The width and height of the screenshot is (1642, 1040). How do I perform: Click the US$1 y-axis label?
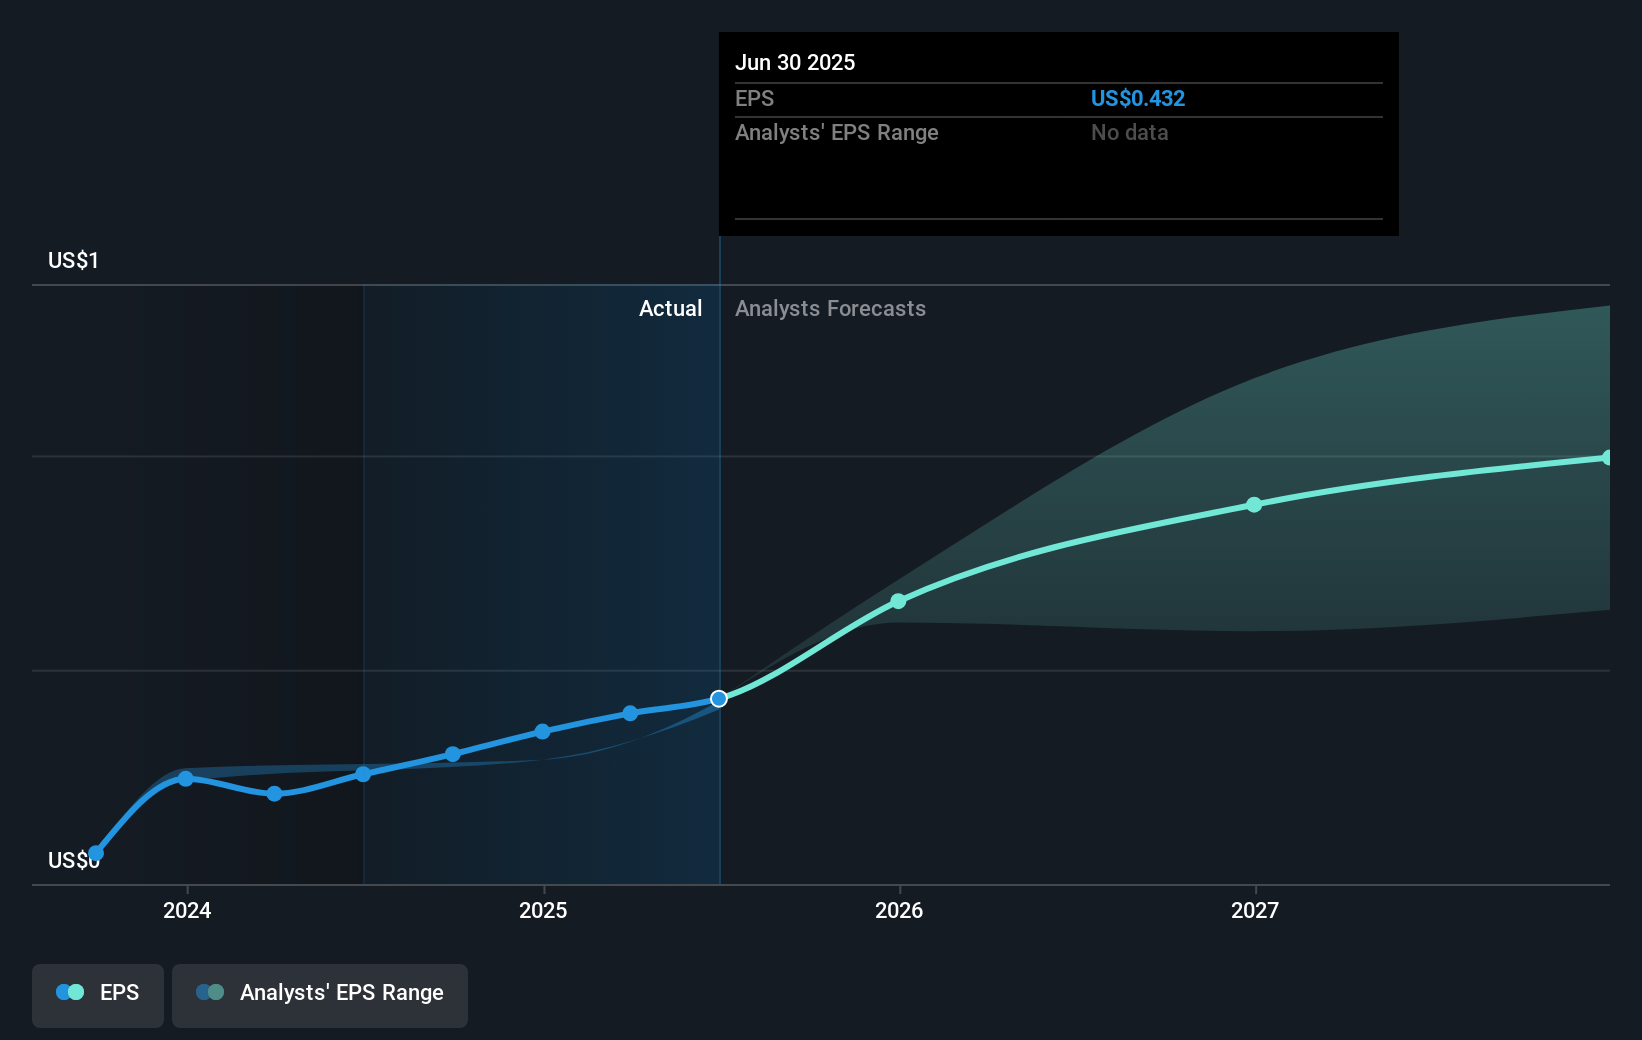(x=73, y=261)
